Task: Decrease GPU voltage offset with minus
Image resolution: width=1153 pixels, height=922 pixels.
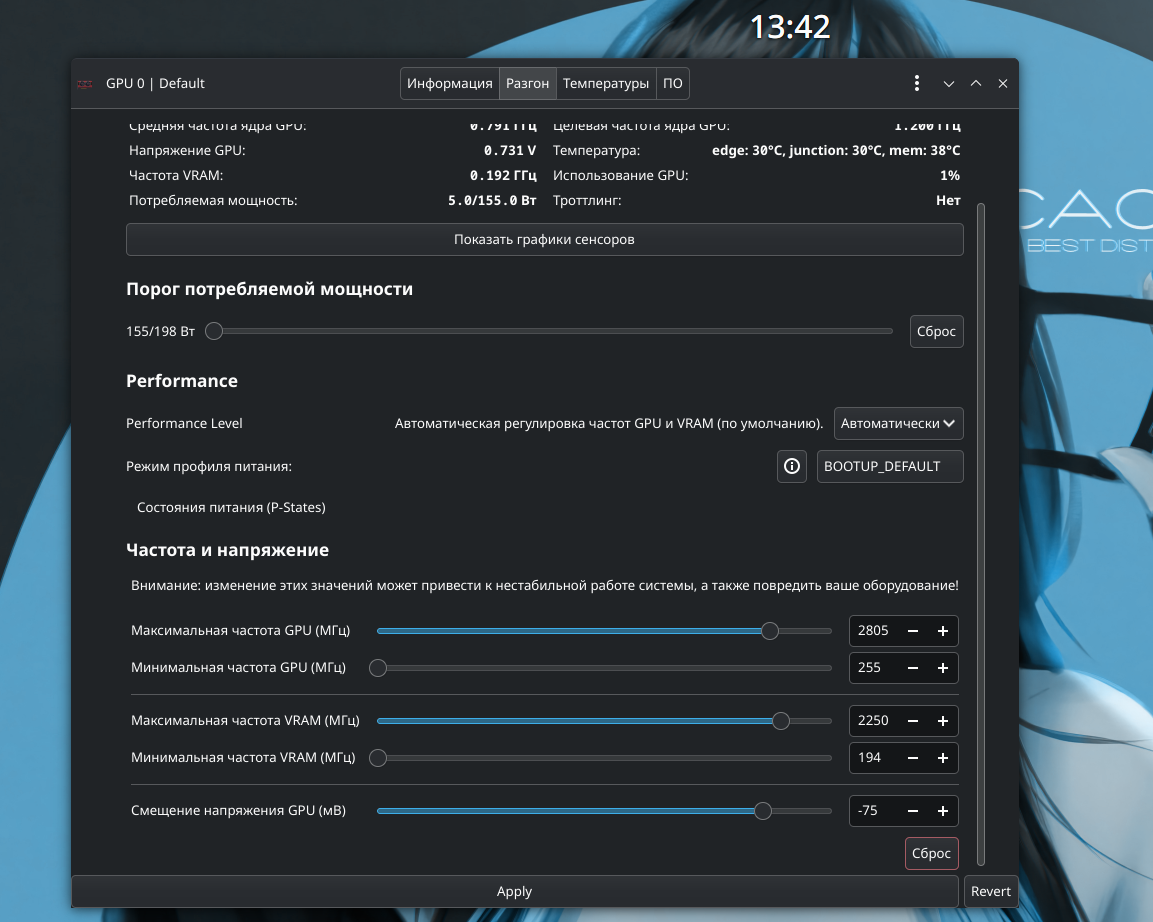Action: pos(913,811)
